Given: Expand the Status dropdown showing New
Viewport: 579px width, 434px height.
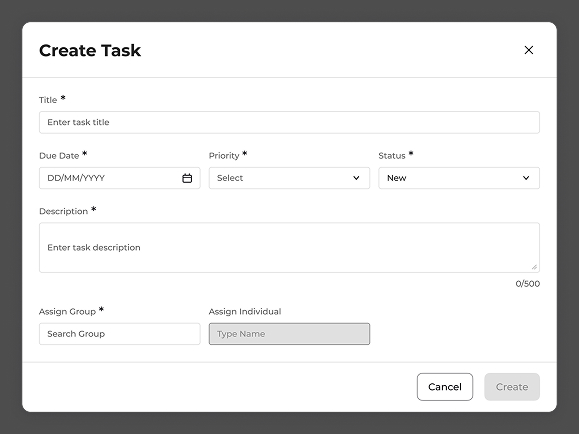Looking at the screenshot, I should (459, 178).
